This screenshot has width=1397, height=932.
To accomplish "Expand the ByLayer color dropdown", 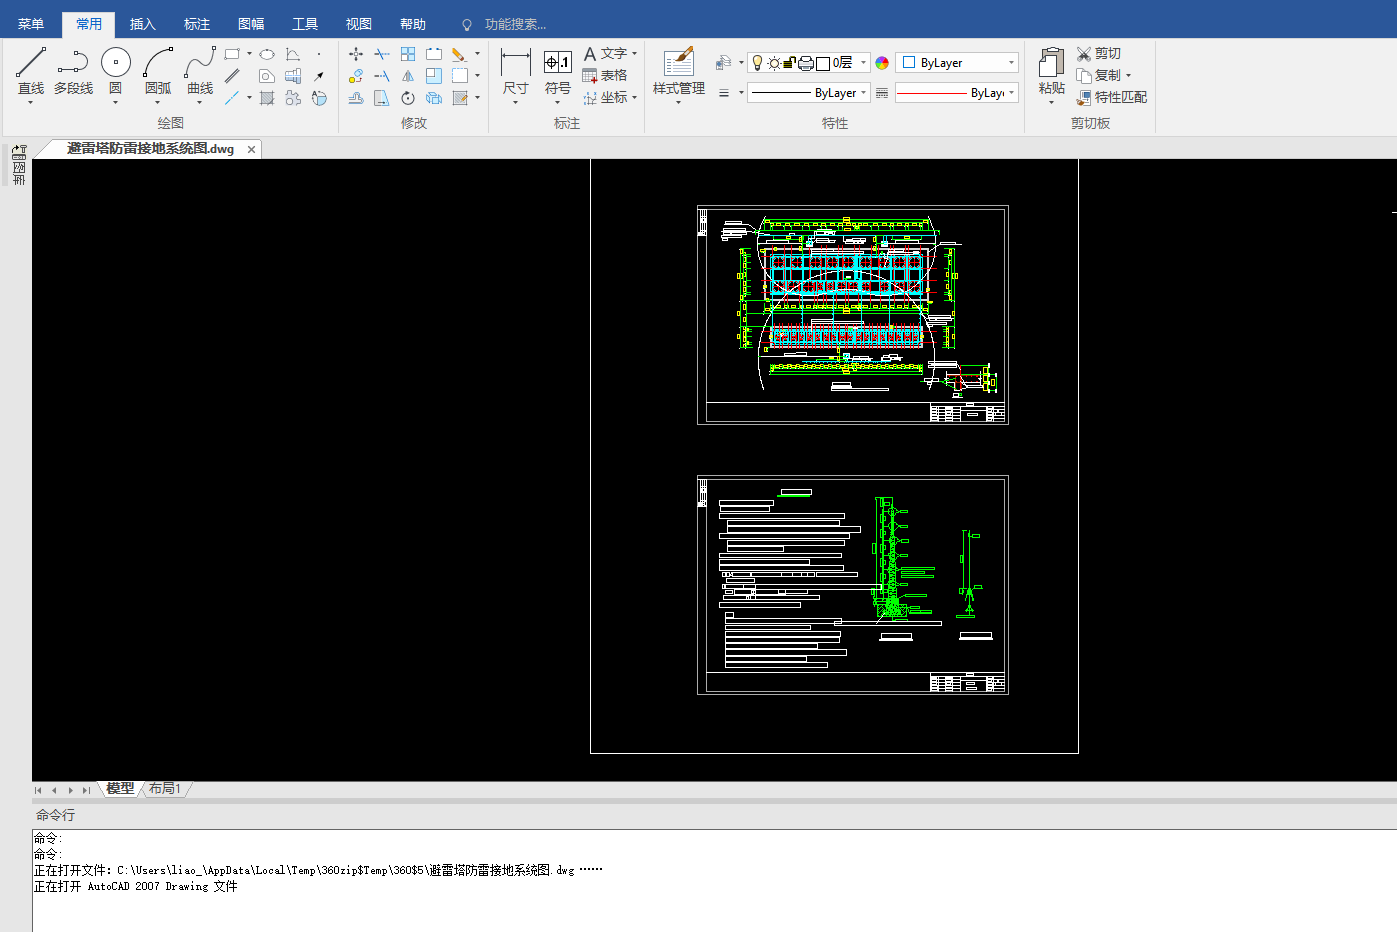I will pos(1011,63).
